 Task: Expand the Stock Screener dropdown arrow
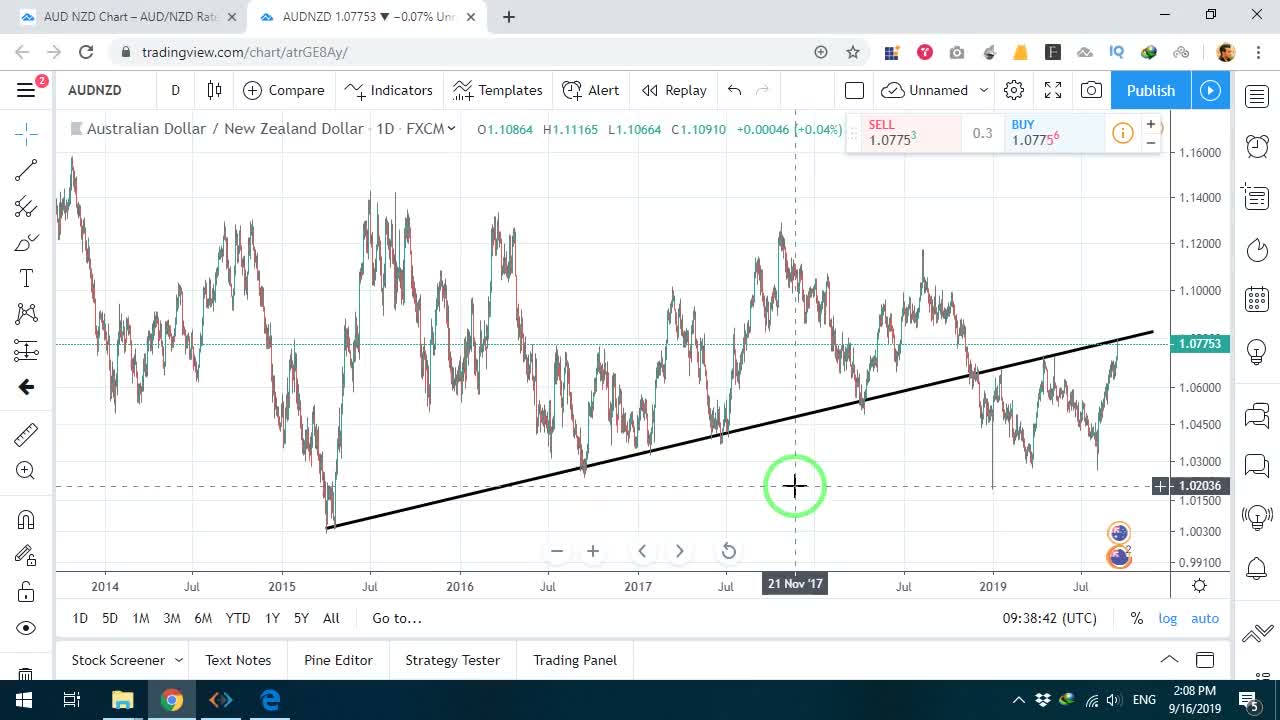pos(179,660)
